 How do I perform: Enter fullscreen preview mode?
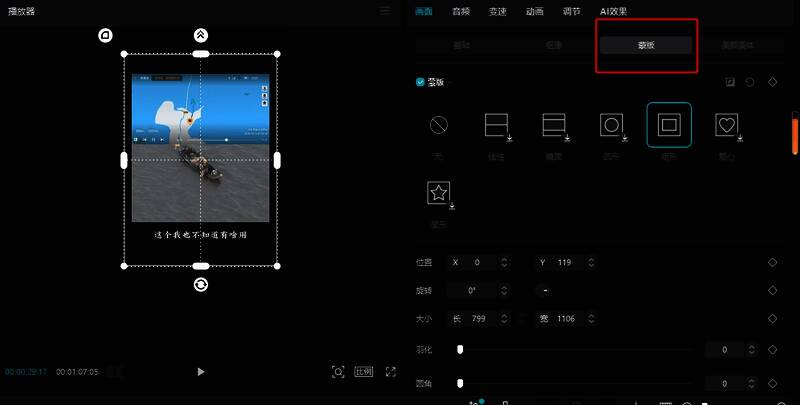390,372
